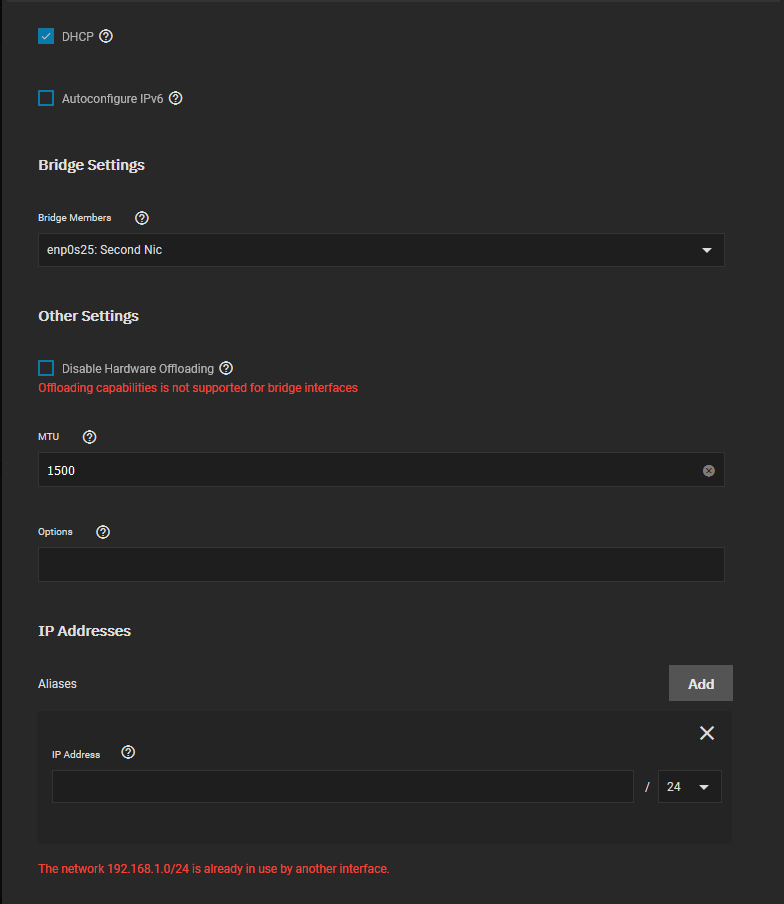
Task: Remove the IP address alias entry
Action: point(707,733)
